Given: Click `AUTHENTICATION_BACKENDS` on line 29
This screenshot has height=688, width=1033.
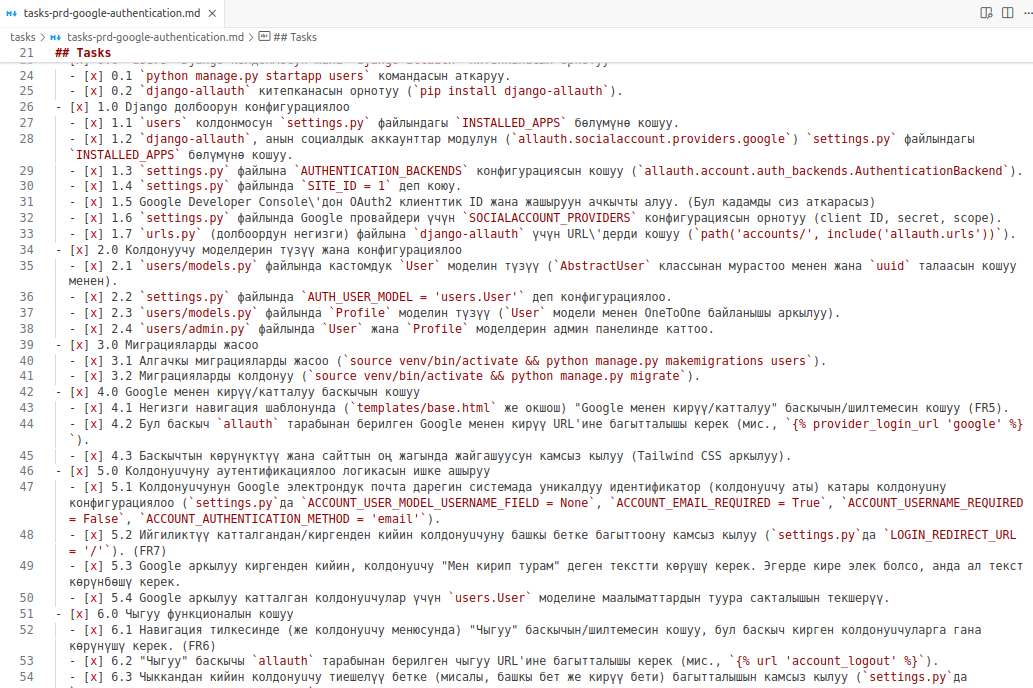Looking at the screenshot, I should point(381,171).
